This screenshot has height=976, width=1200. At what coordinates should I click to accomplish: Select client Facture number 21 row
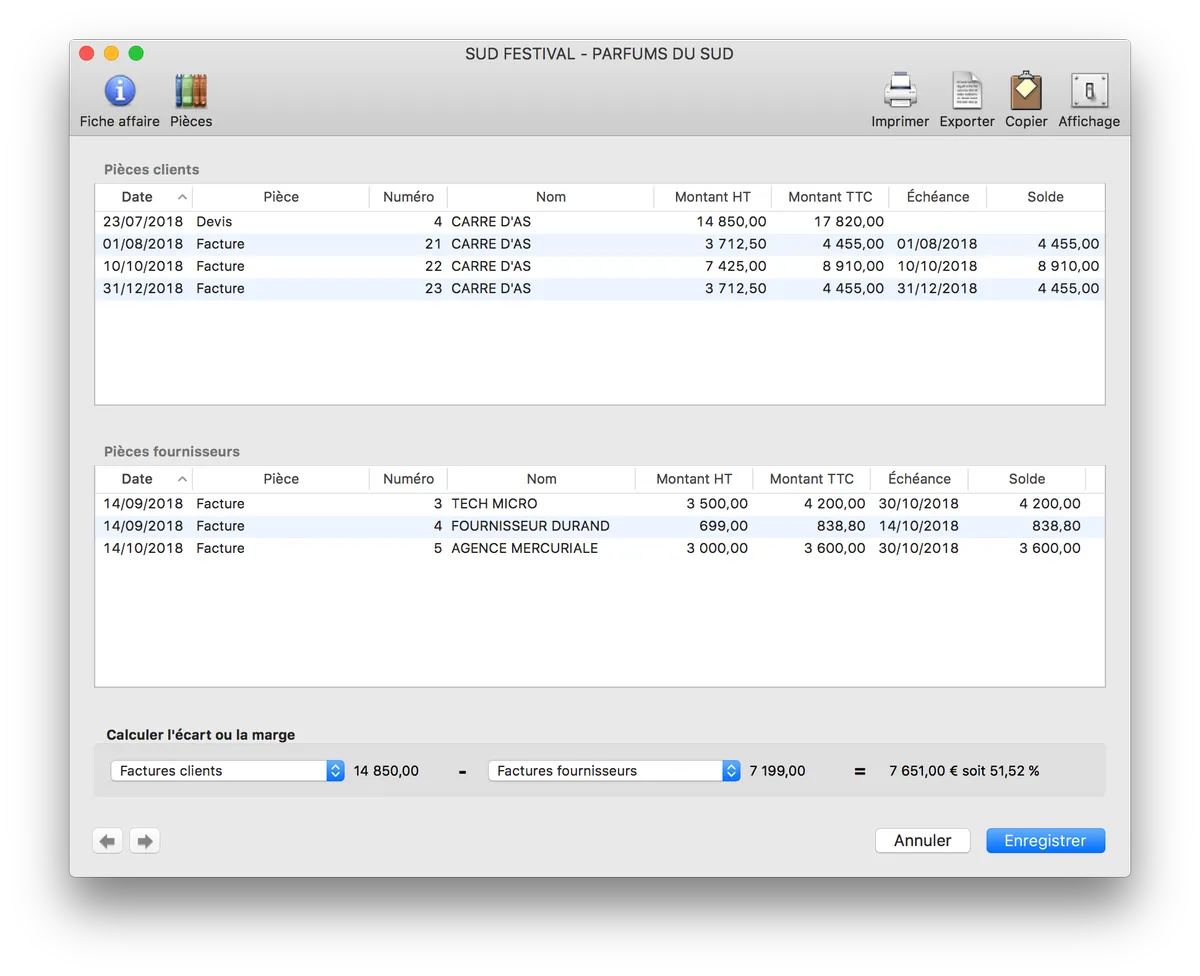(600, 244)
